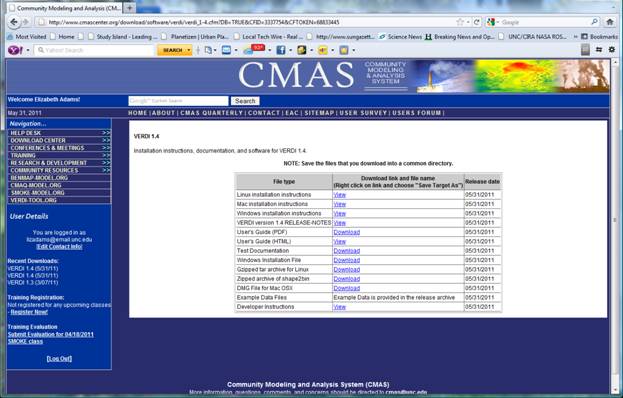This screenshot has width=623, height=398.
Task: Expand the DOWNLOAD CENTER navigation submenu
Action: 106,141
